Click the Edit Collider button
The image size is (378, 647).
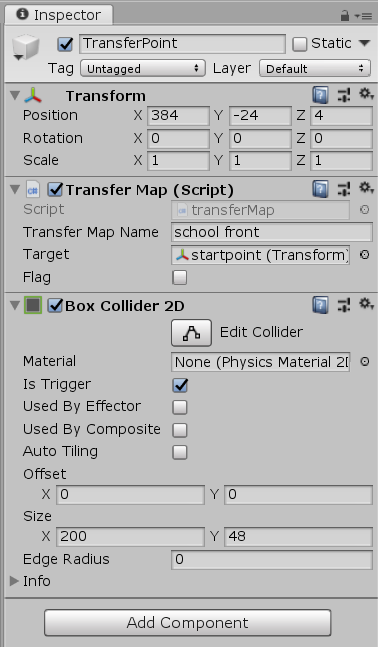click(x=191, y=332)
